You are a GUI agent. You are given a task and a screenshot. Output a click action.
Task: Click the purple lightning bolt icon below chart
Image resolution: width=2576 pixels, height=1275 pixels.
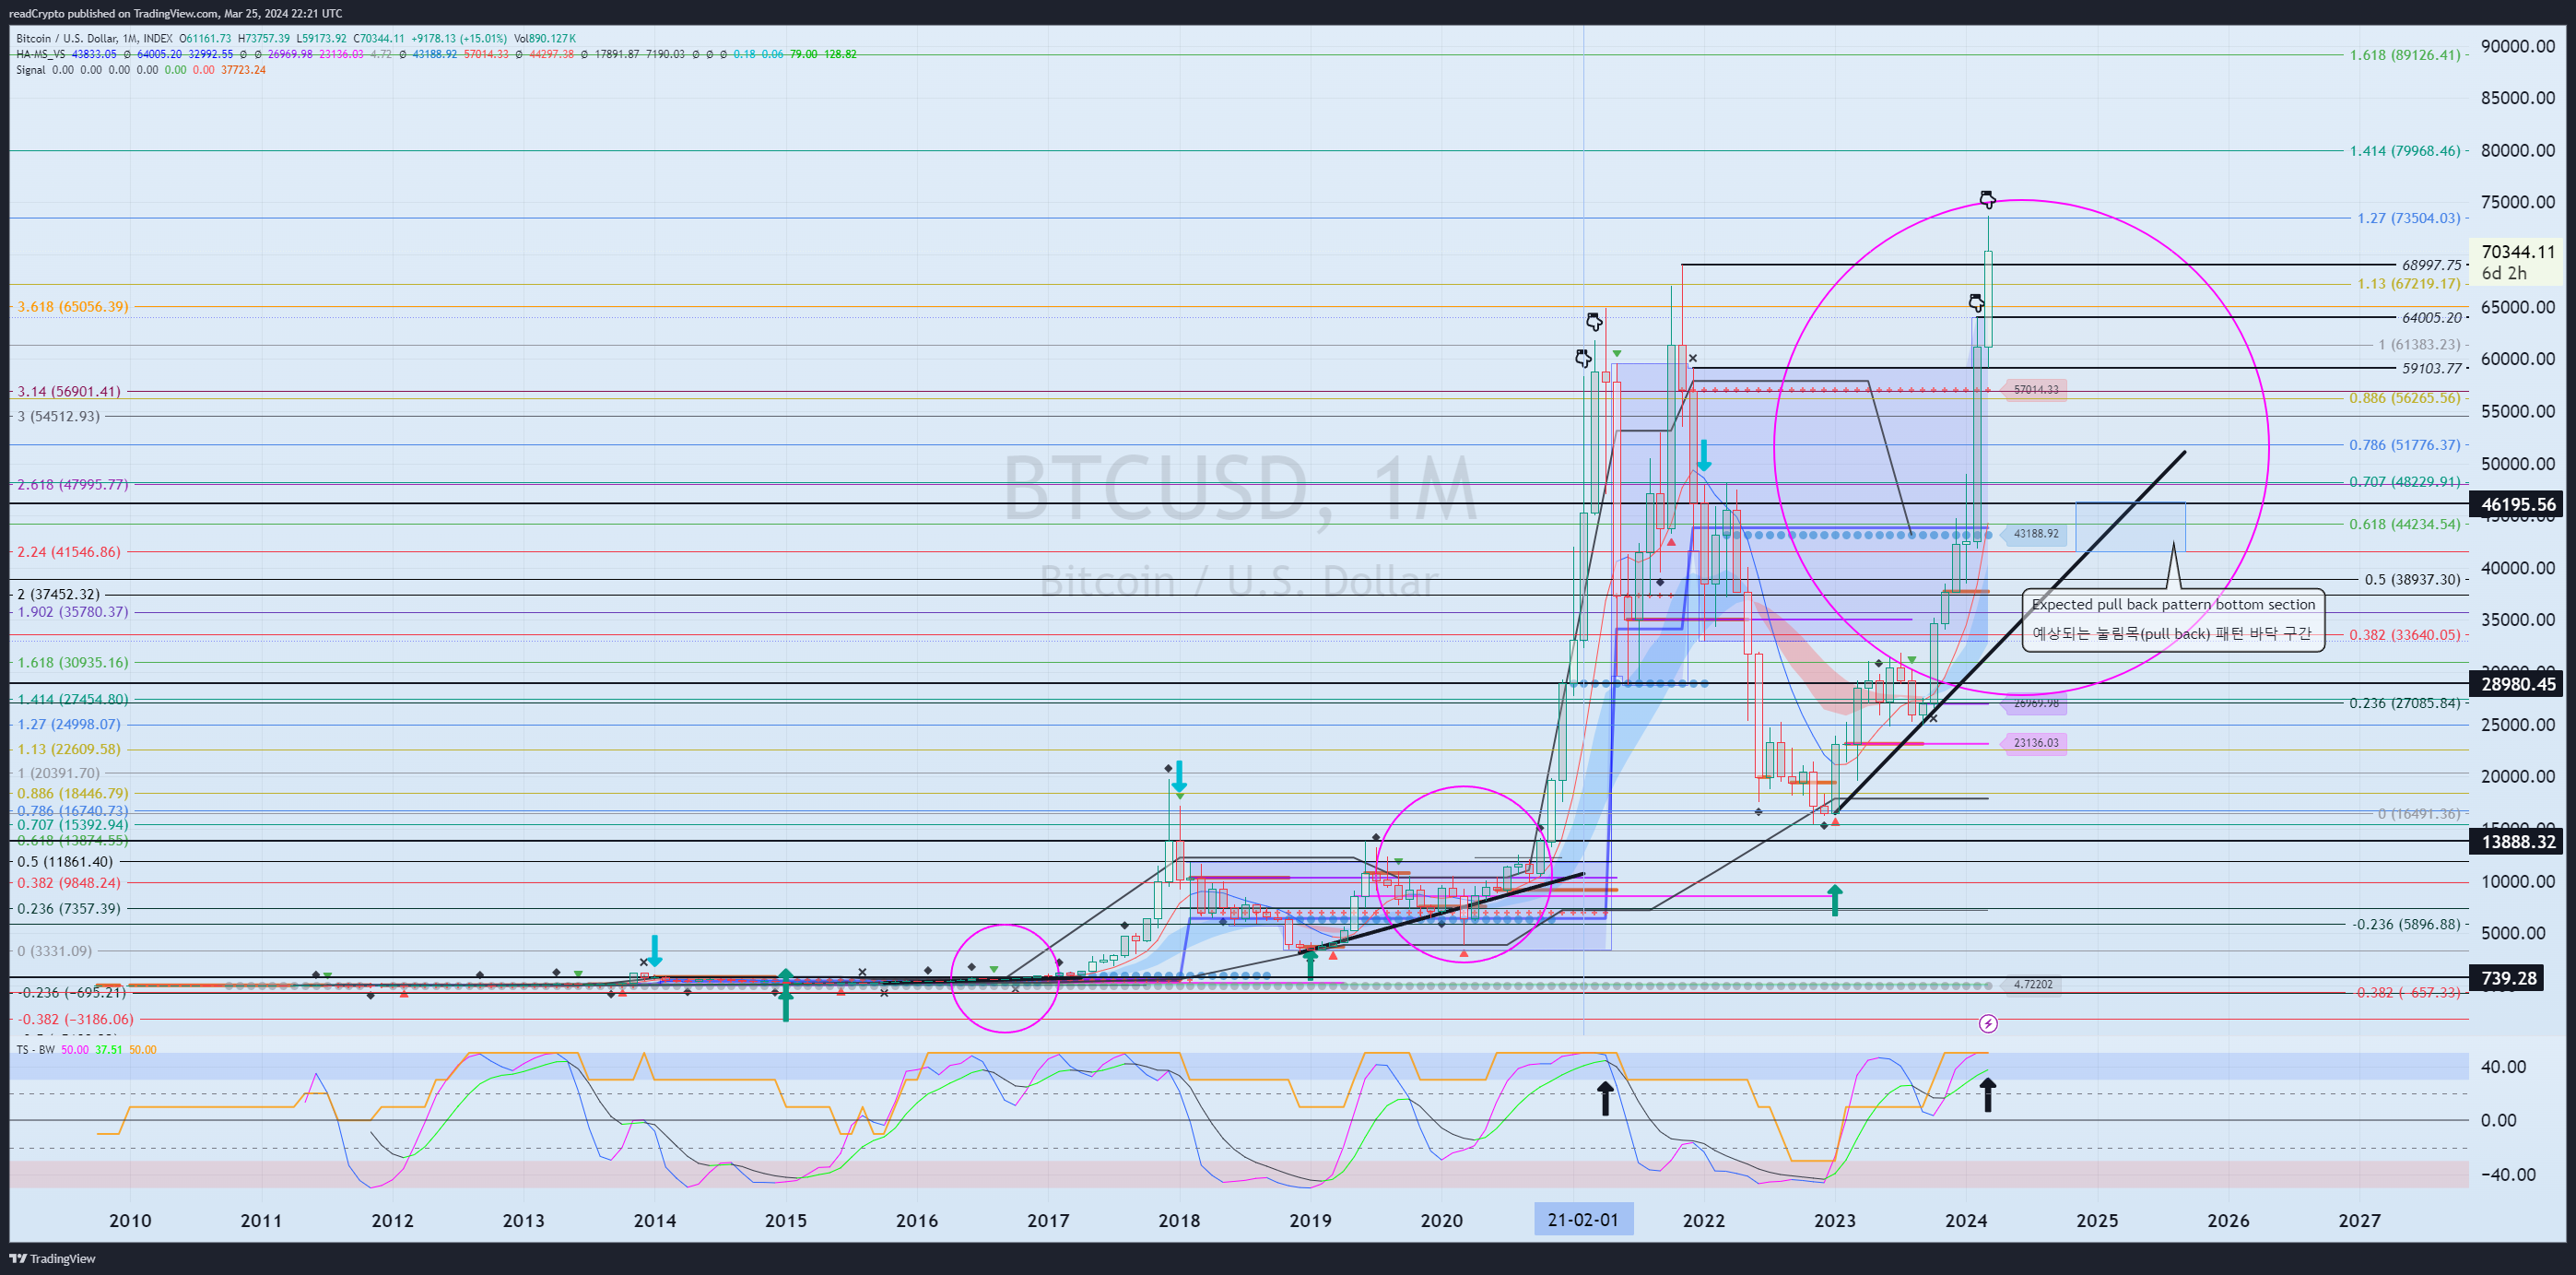[x=1988, y=1023]
